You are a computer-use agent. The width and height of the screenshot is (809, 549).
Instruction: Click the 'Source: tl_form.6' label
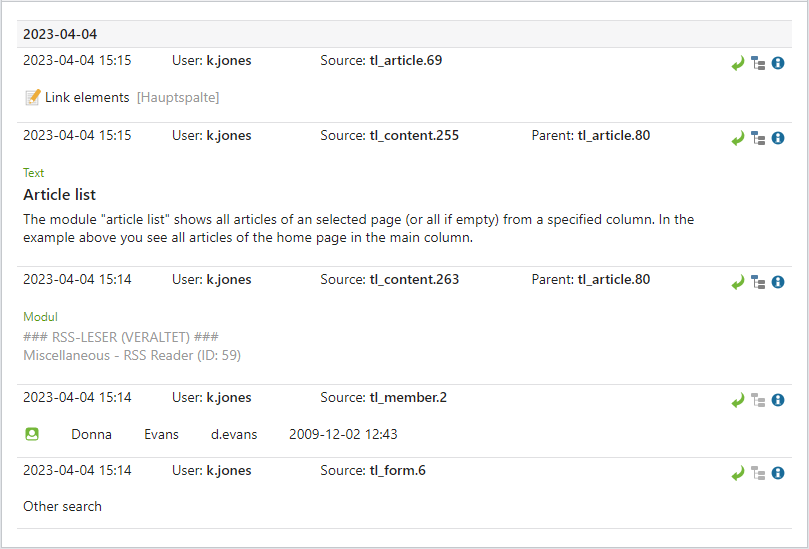click(373, 470)
